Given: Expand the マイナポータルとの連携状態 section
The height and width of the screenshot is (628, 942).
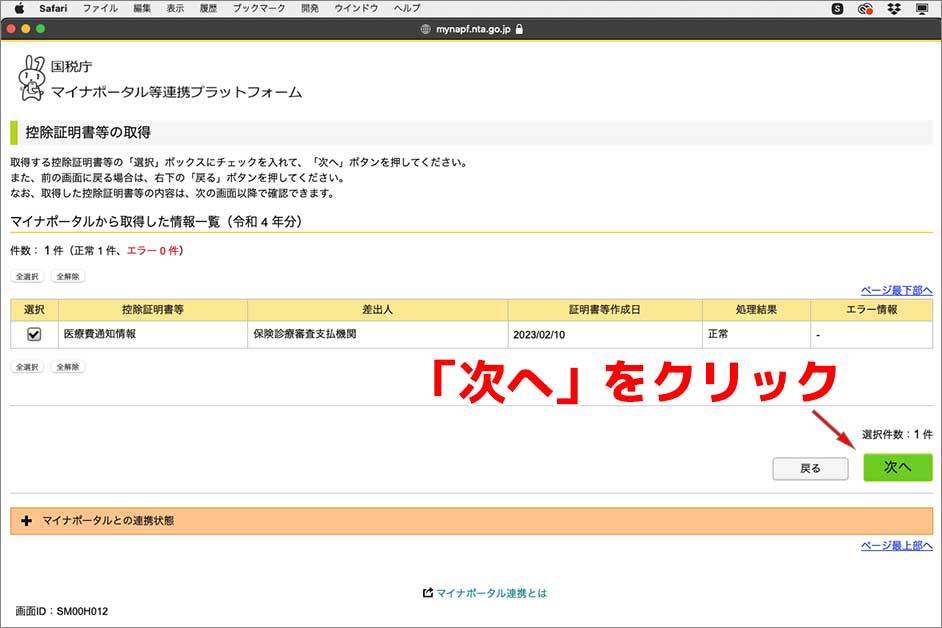Looking at the screenshot, I should 26,519.
